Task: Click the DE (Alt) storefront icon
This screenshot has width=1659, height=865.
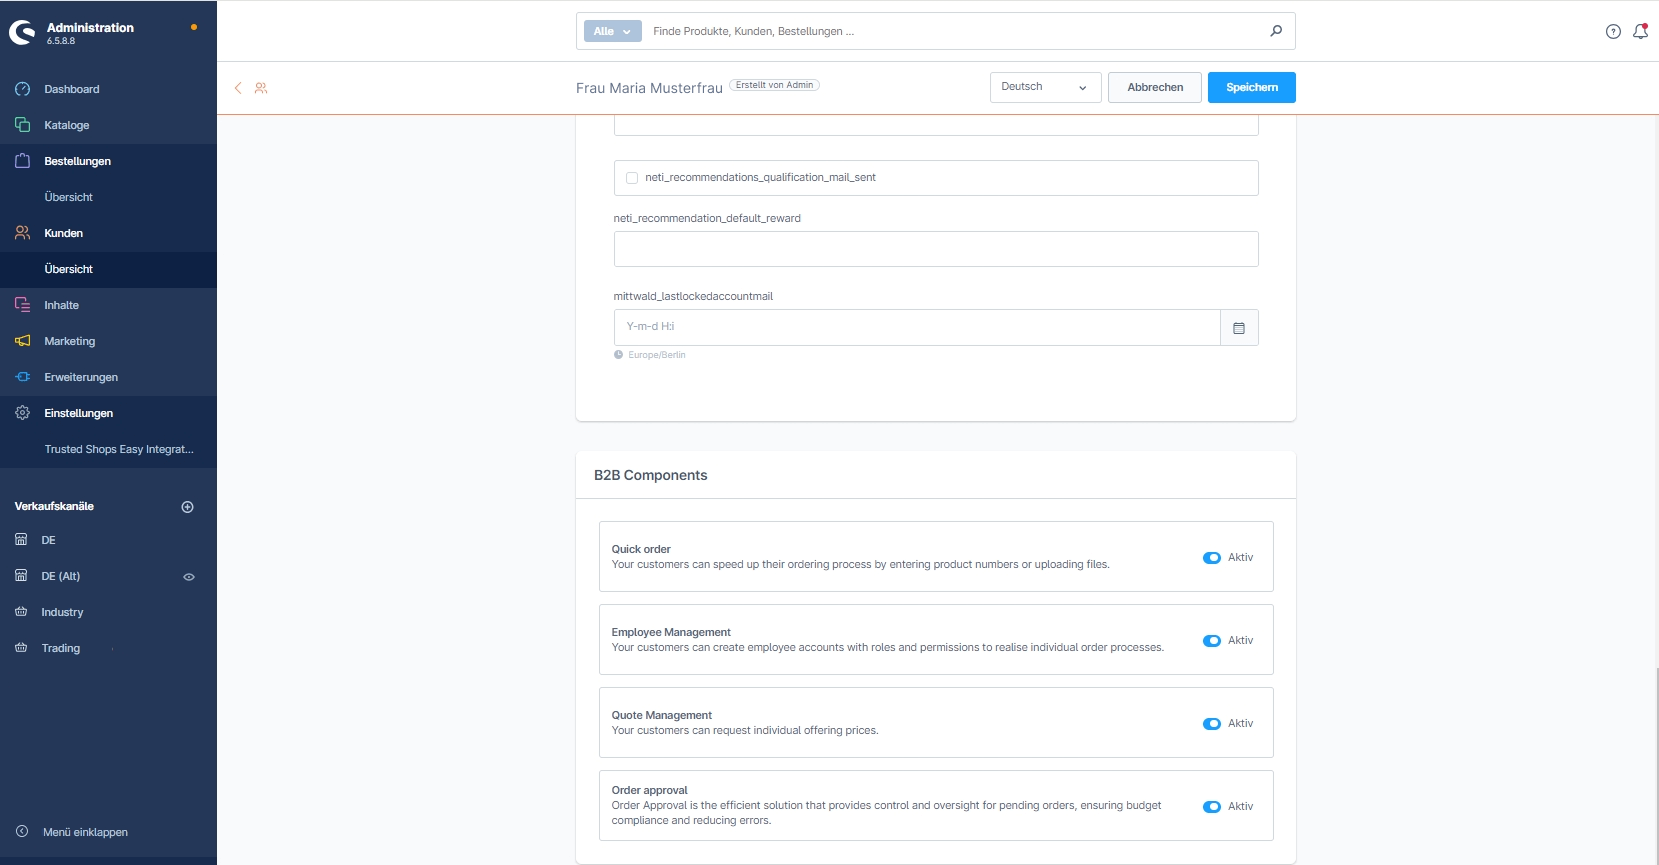Action: click(21, 576)
